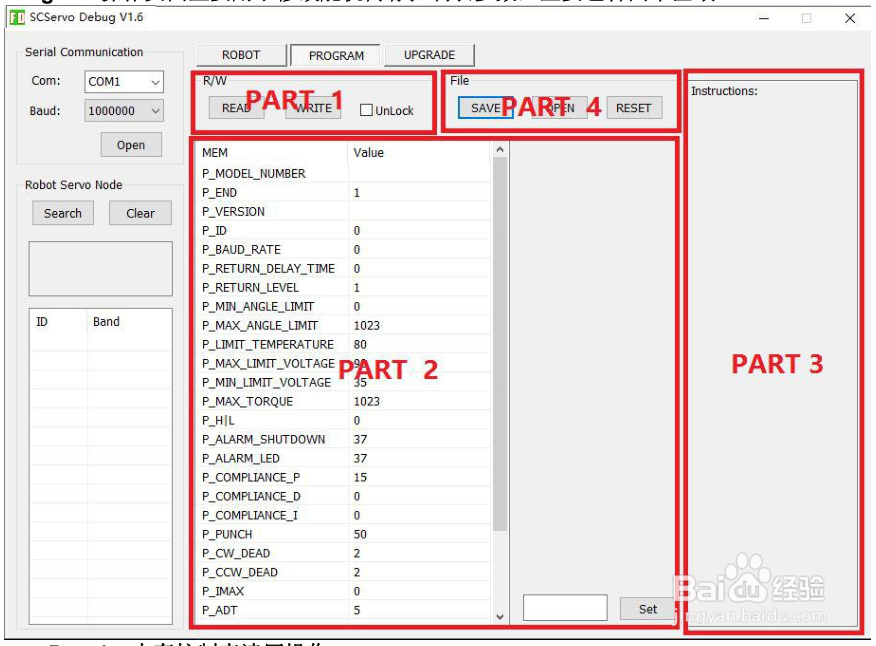Viewport: 876px width, 646px height.
Task: Select the P_COMPLIANCE_P row
Action: (x=345, y=478)
